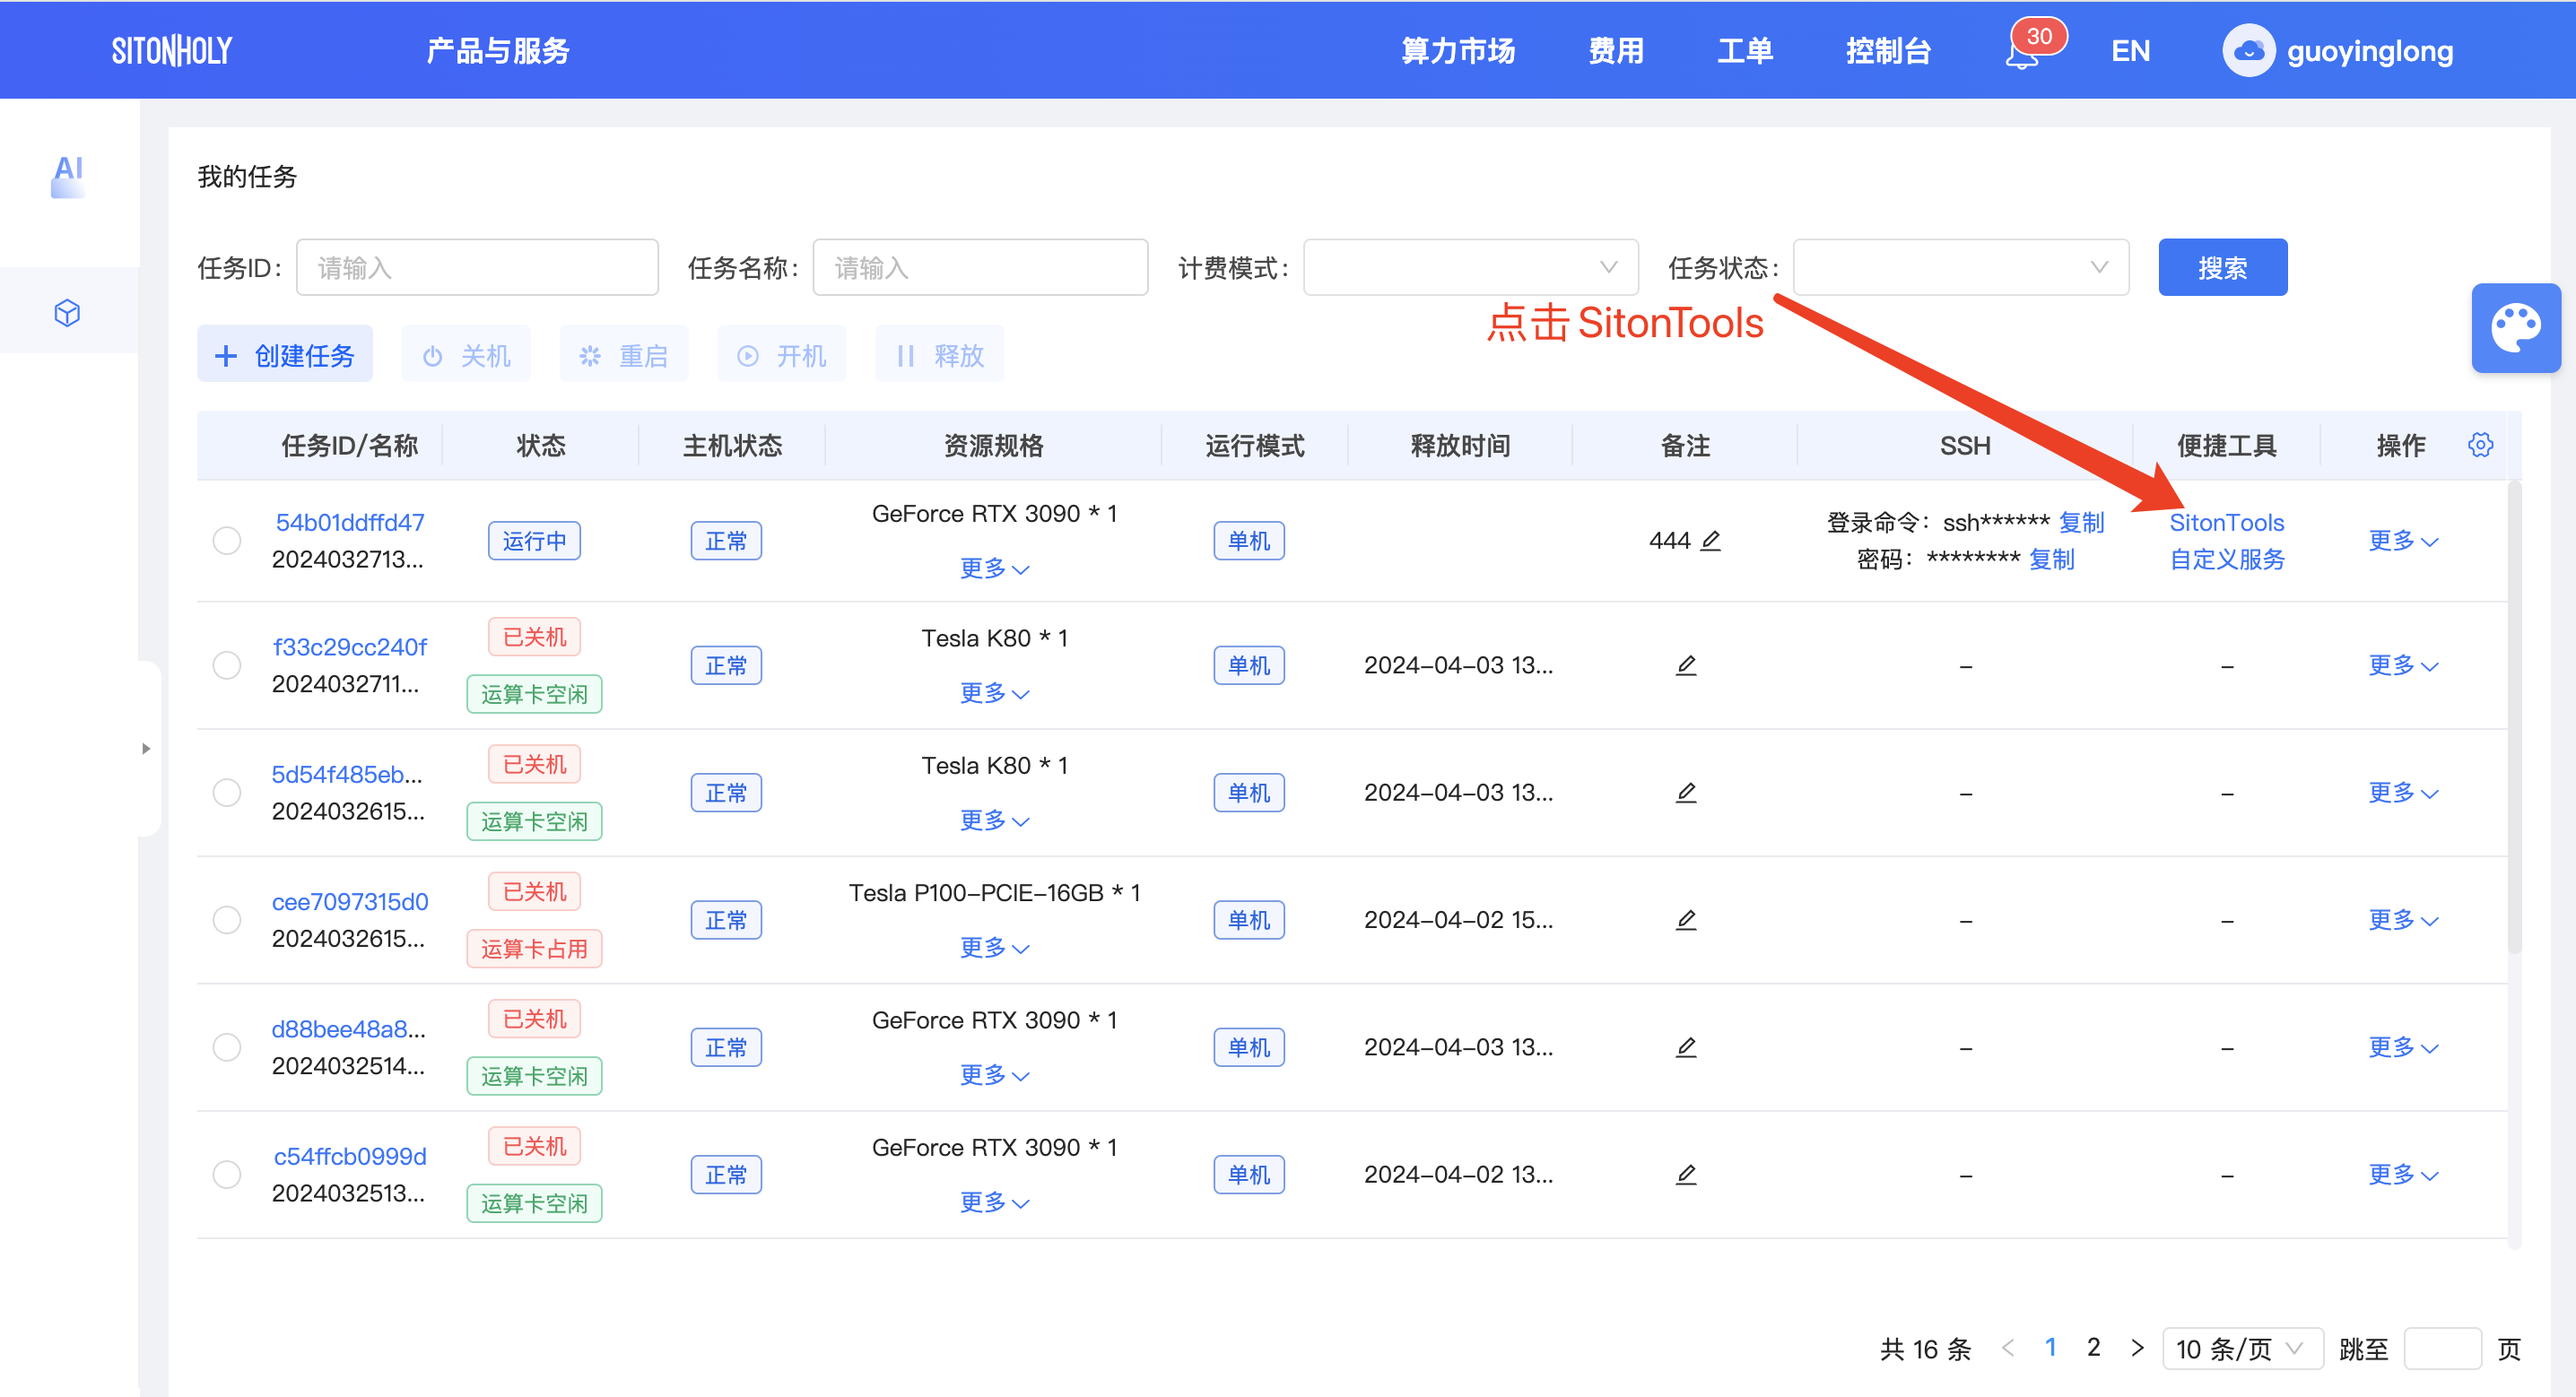Switch language to EN
The height and width of the screenshot is (1397, 2576).
(x=2130, y=51)
